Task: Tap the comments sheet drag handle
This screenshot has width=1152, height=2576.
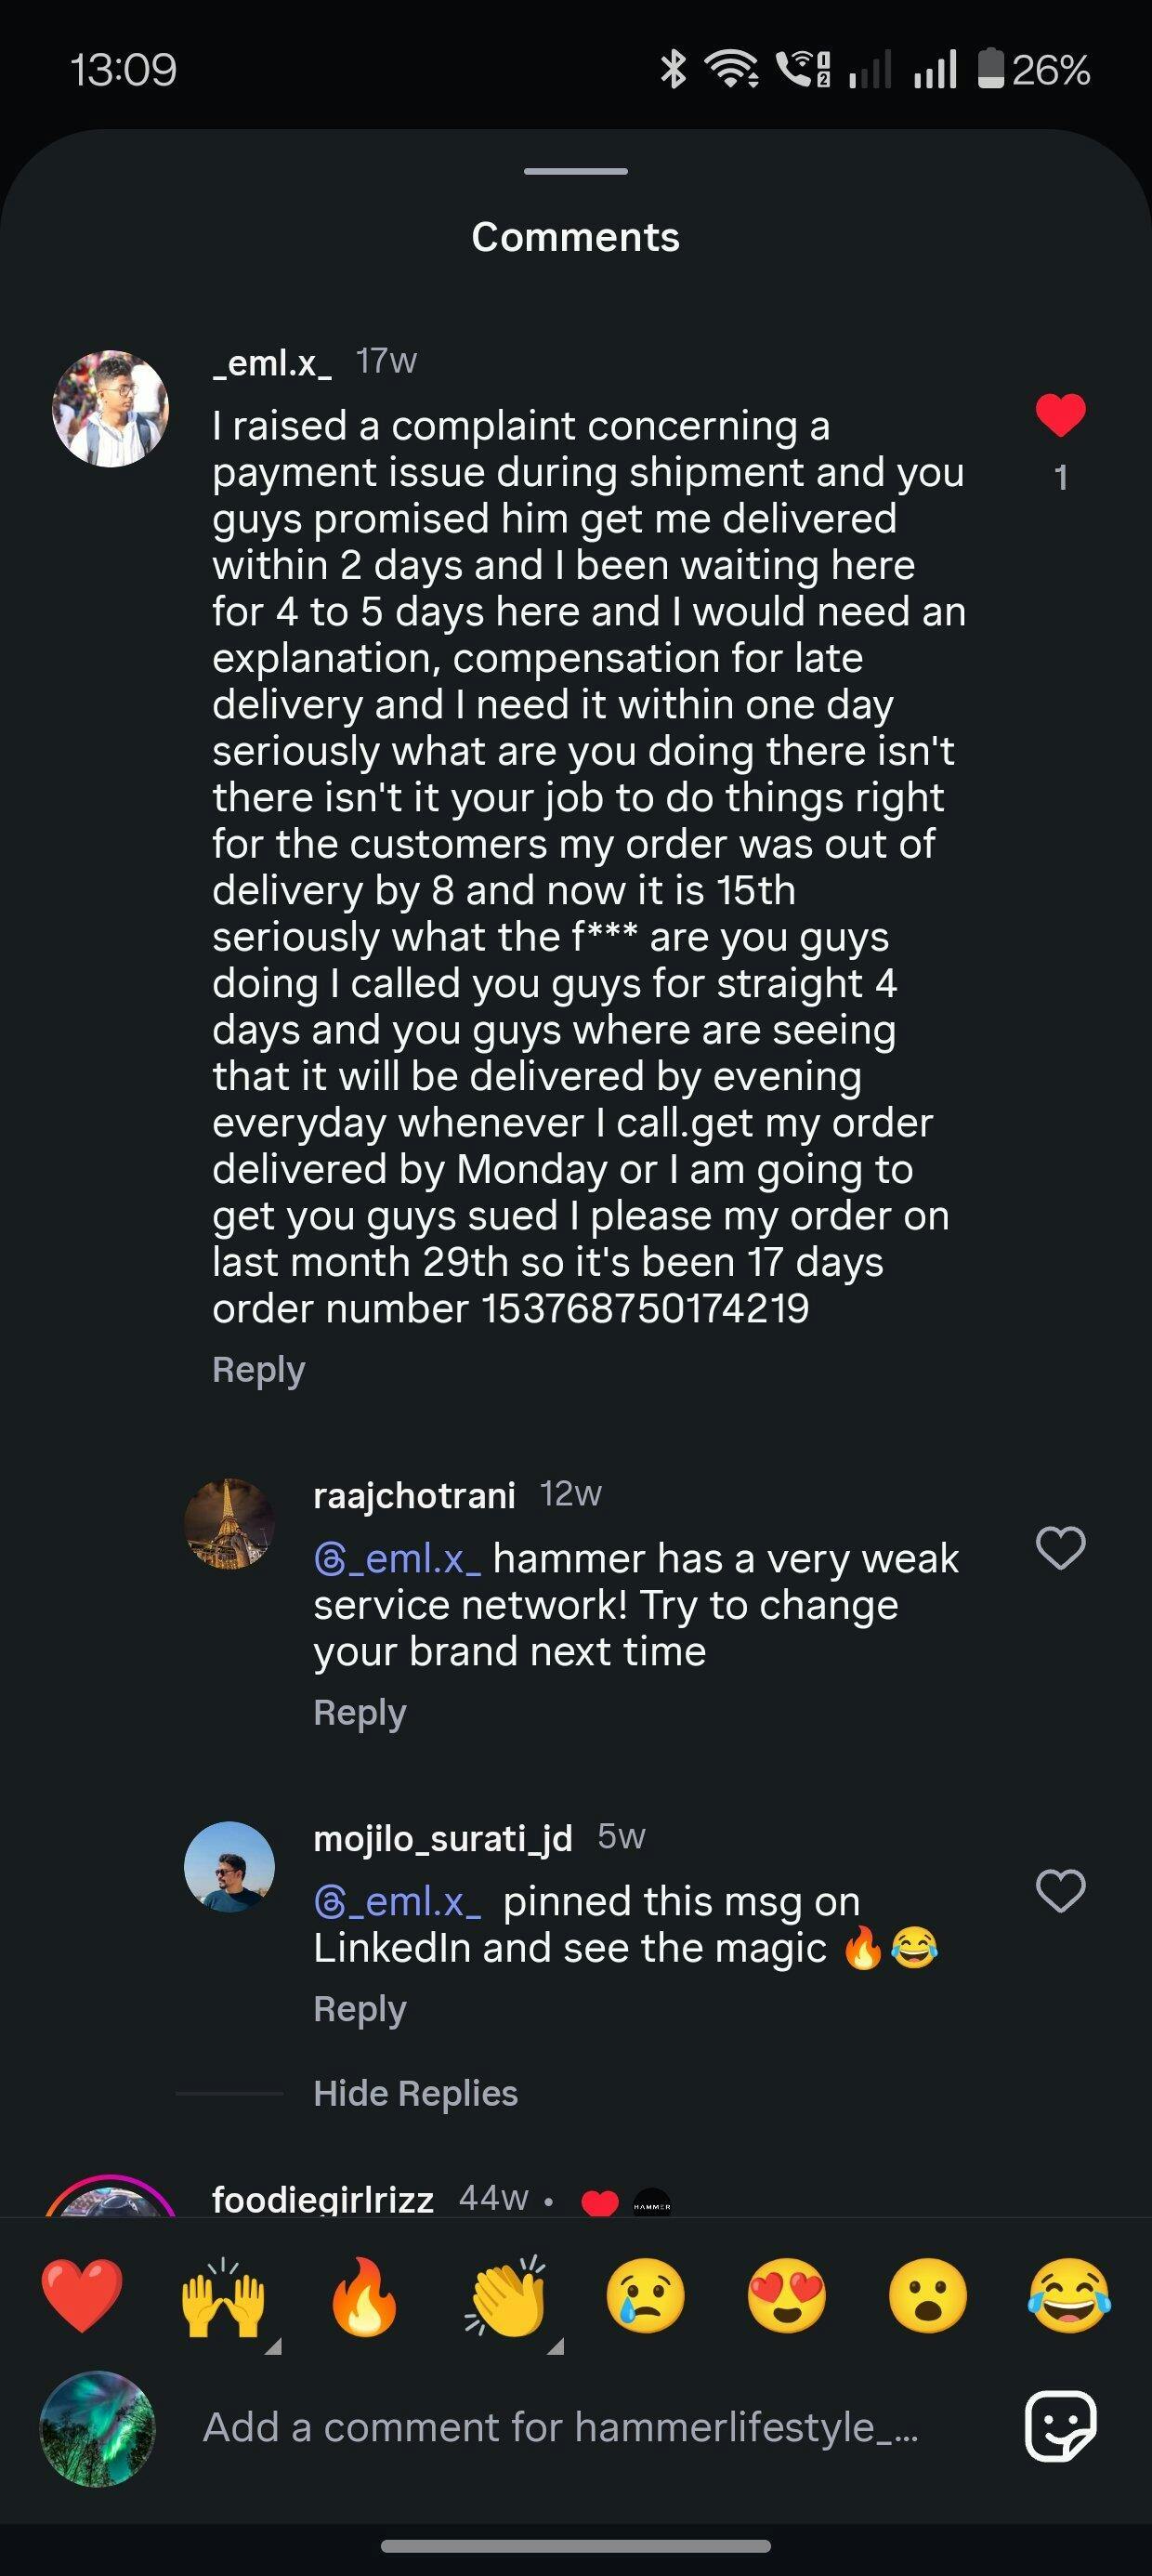Action: coord(576,171)
